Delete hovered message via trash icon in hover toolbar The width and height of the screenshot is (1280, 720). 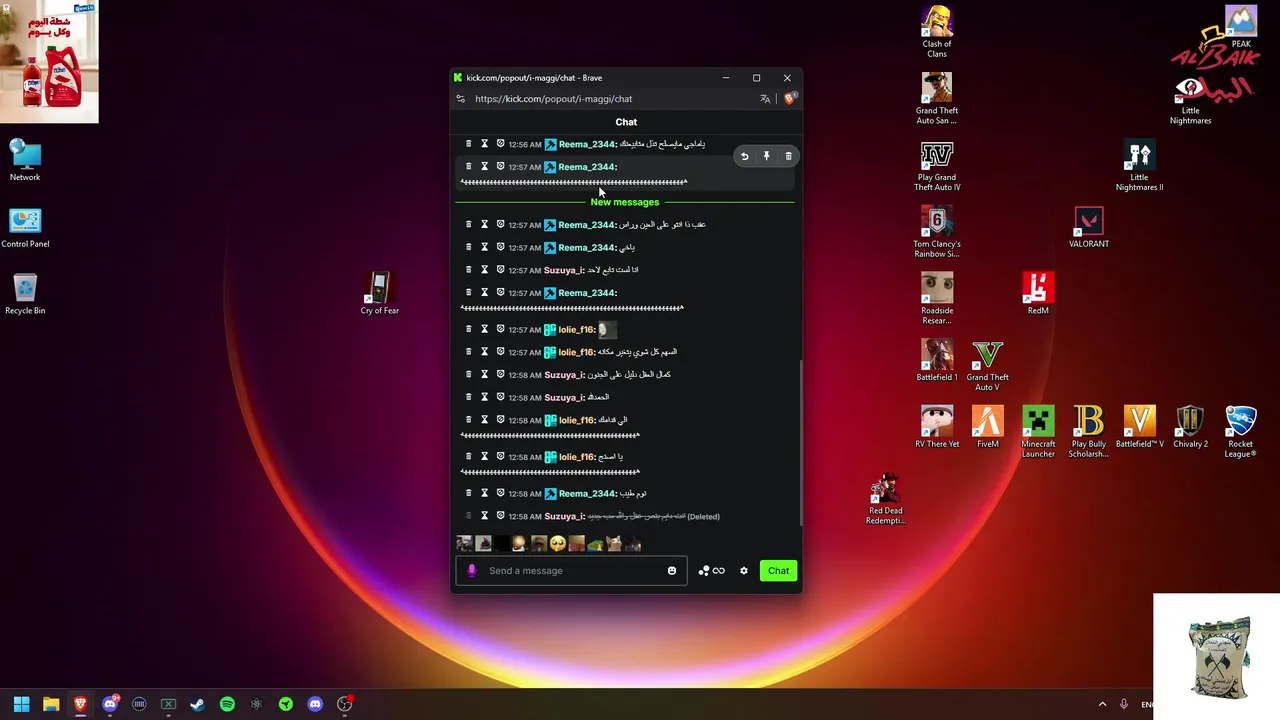[788, 156]
